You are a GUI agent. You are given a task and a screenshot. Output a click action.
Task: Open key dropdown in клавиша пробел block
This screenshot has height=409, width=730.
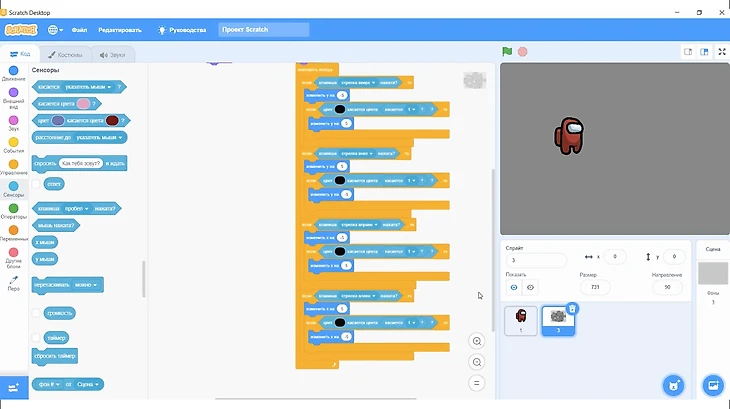tap(76, 208)
